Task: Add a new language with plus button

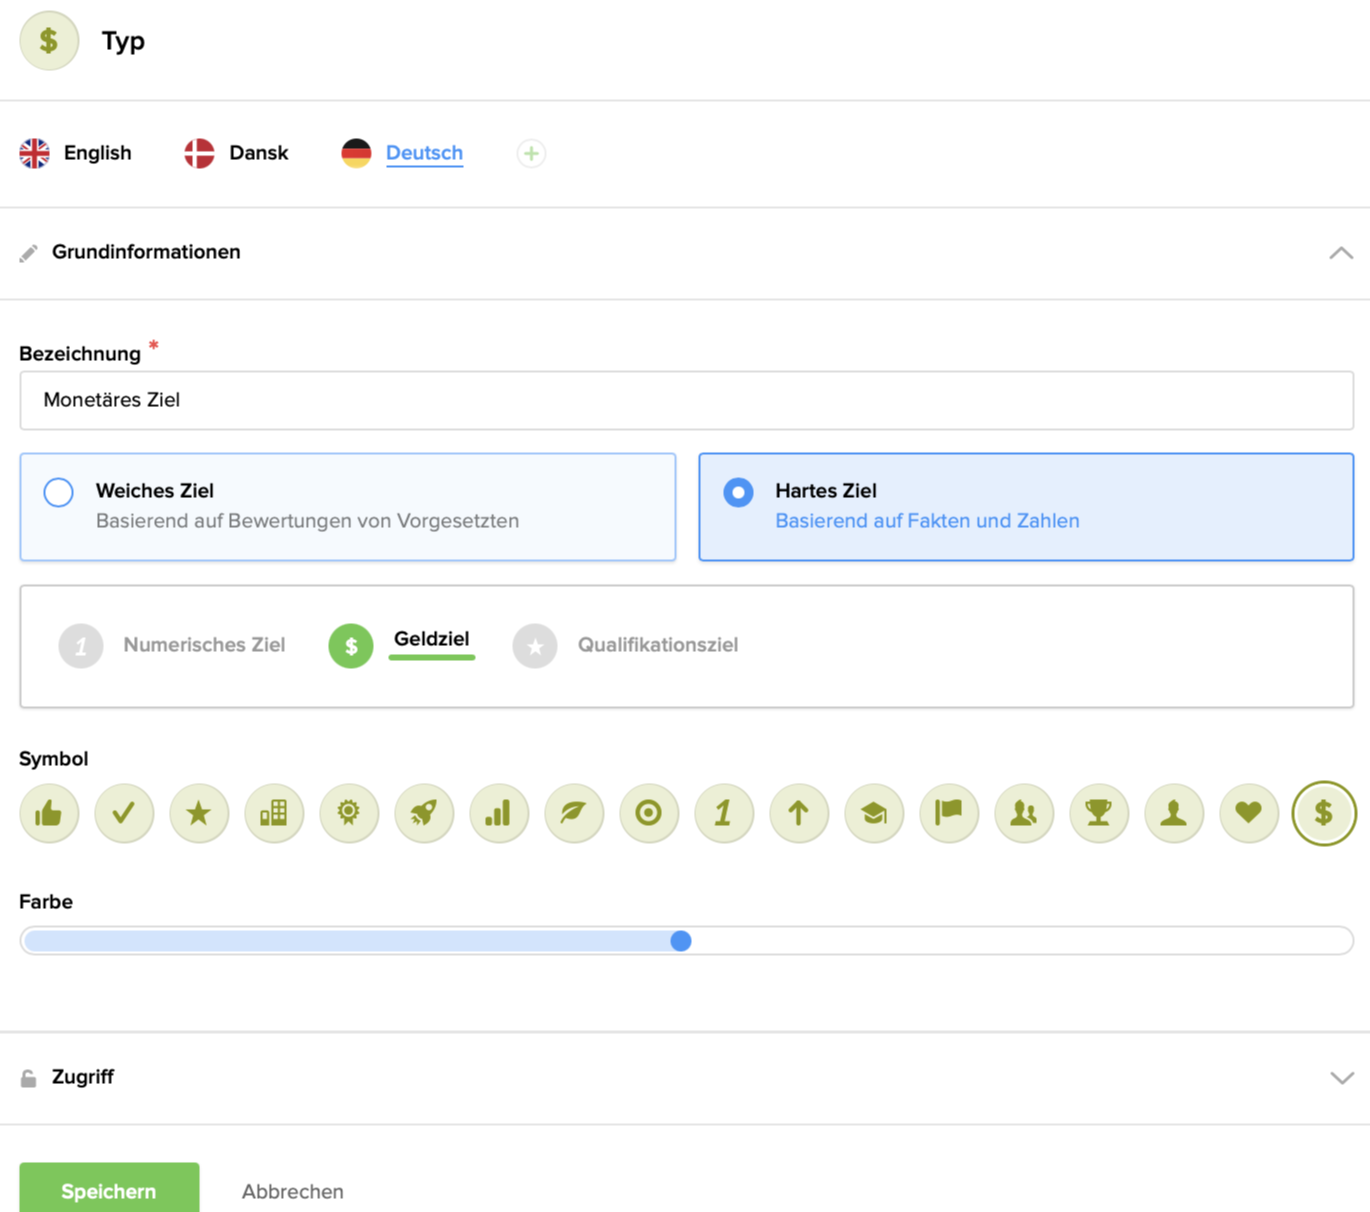Action: pyautogui.click(x=531, y=153)
